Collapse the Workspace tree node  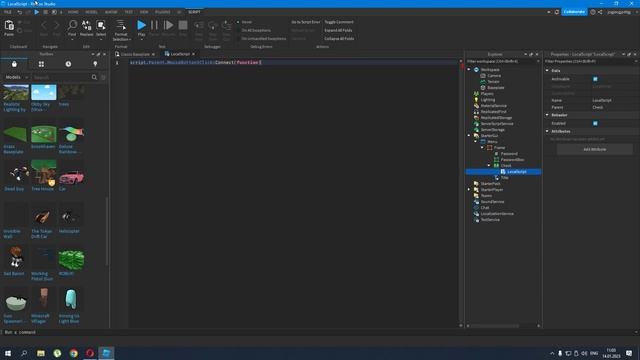pos(469,70)
